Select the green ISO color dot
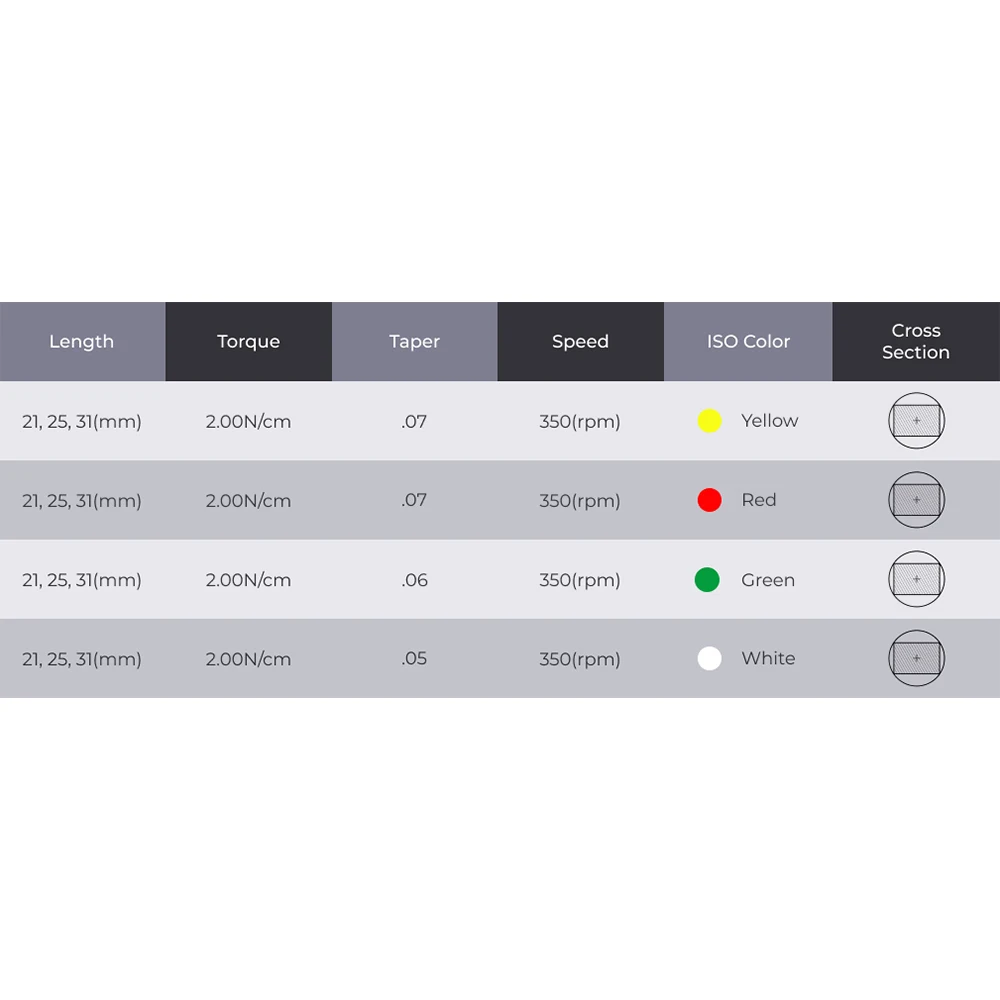1000x1000 pixels. click(707, 579)
